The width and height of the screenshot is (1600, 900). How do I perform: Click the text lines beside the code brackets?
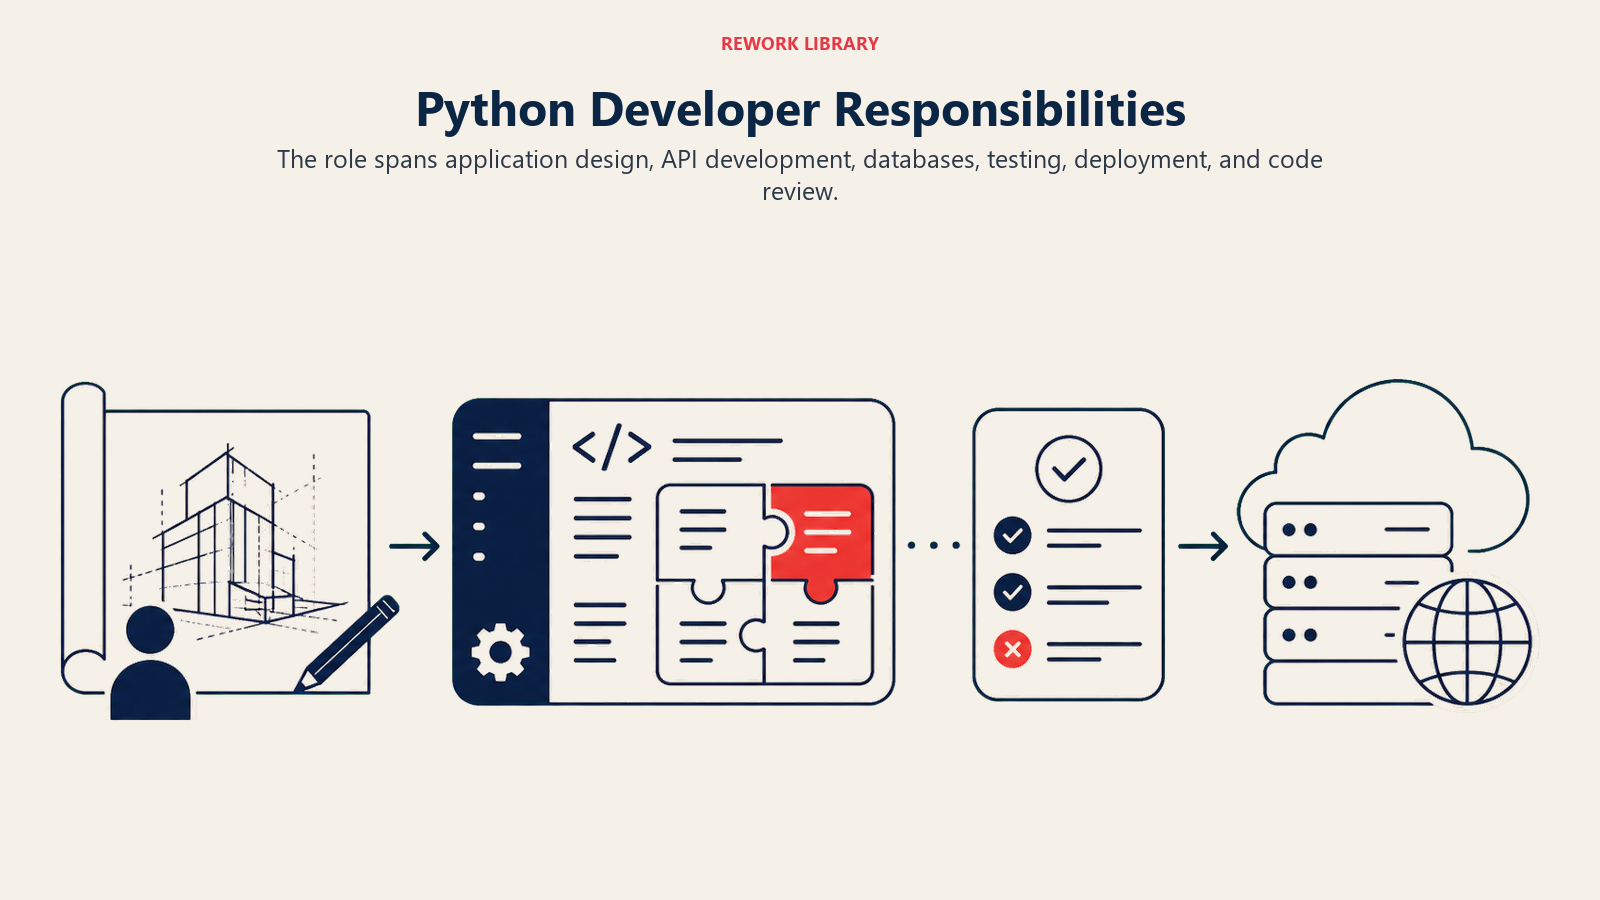[x=727, y=450]
